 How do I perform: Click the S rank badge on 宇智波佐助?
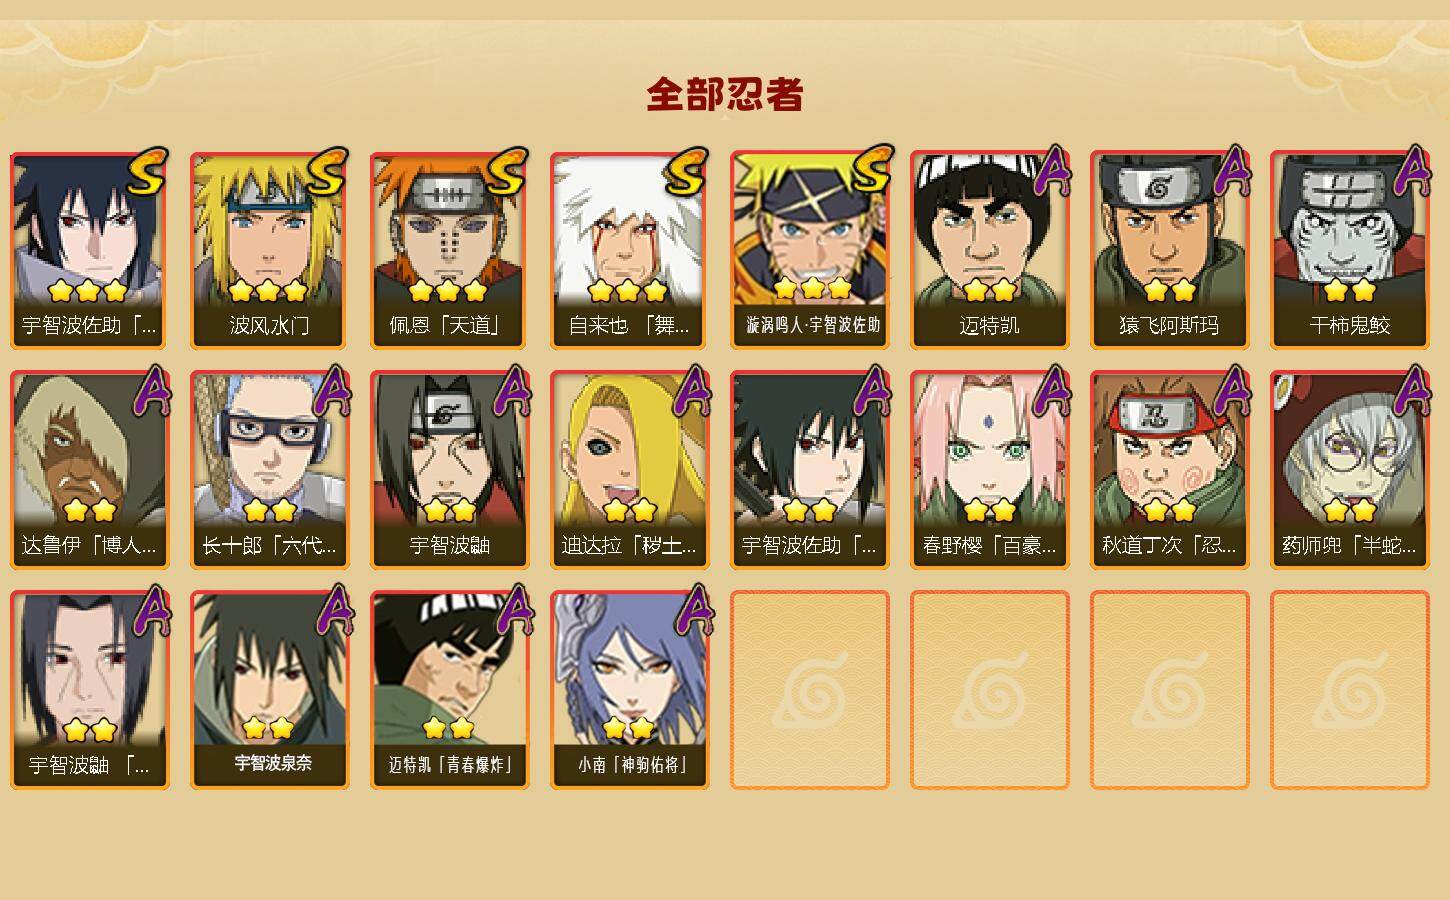[148, 172]
